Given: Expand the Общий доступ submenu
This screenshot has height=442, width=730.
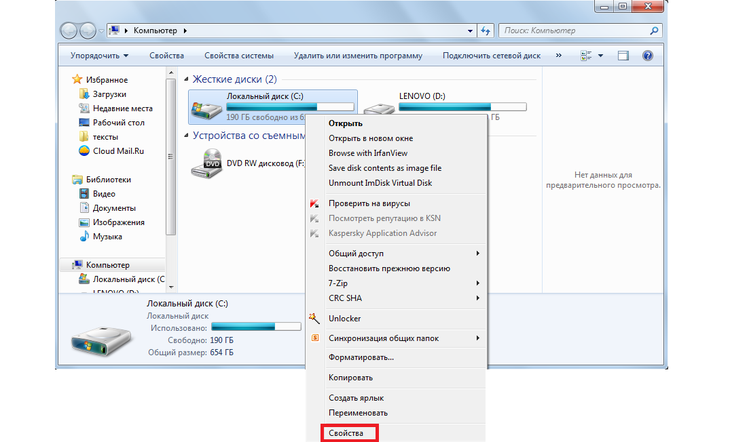Looking at the screenshot, I should (x=478, y=253).
